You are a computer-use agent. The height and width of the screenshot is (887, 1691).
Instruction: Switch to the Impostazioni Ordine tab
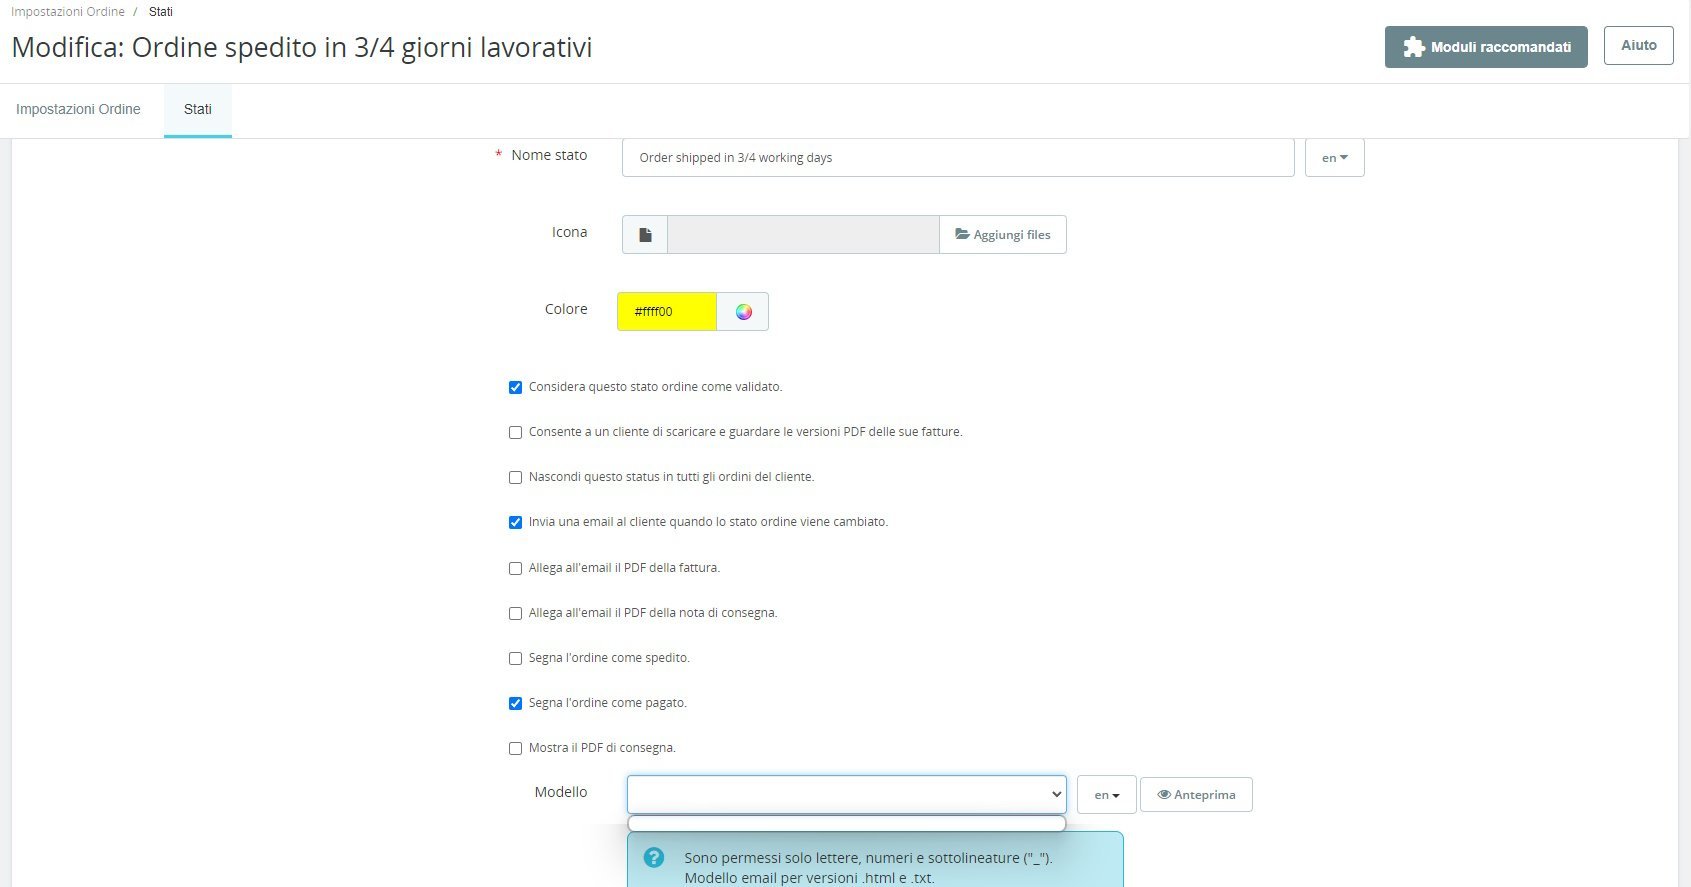[78, 110]
